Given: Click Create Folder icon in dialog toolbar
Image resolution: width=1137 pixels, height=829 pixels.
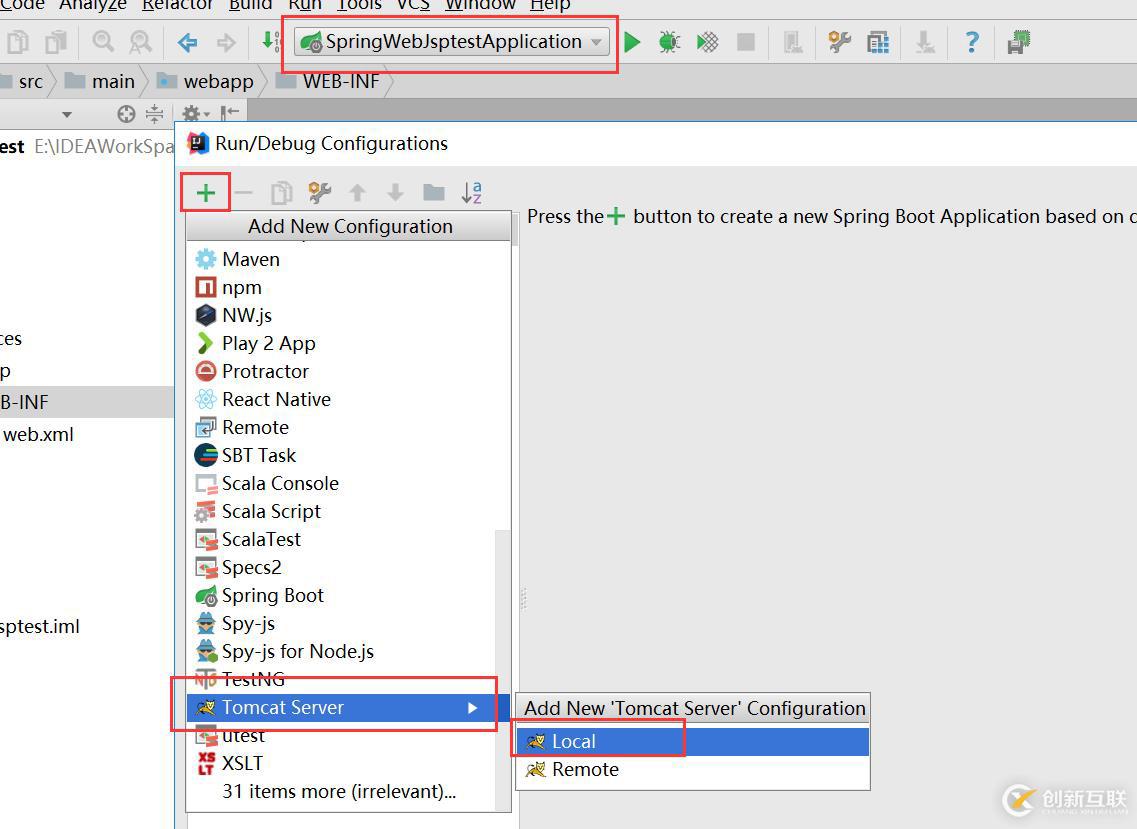Looking at the screenshot, I should [434, 192].
